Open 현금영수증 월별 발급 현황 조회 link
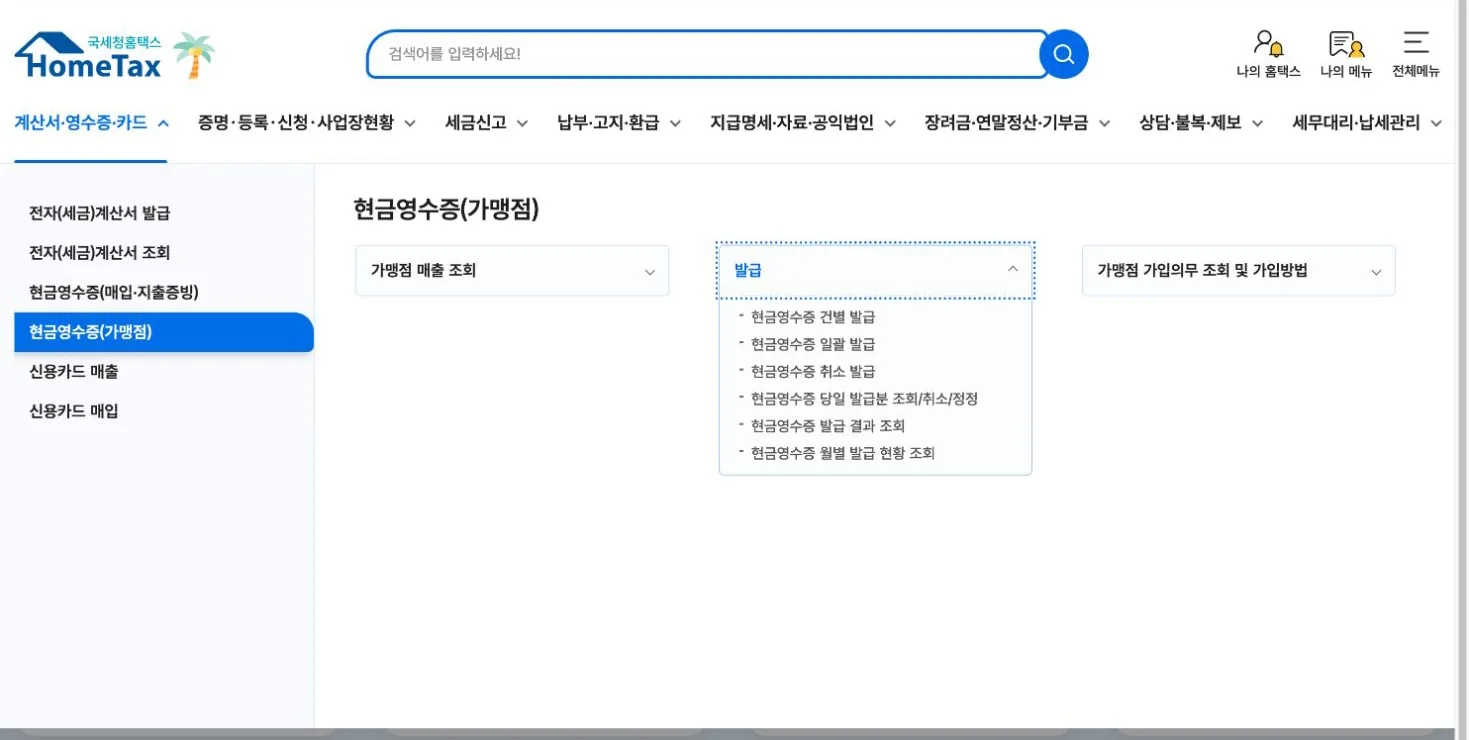The height and width of the screenshot is (740, 1469). pos(843,453)
